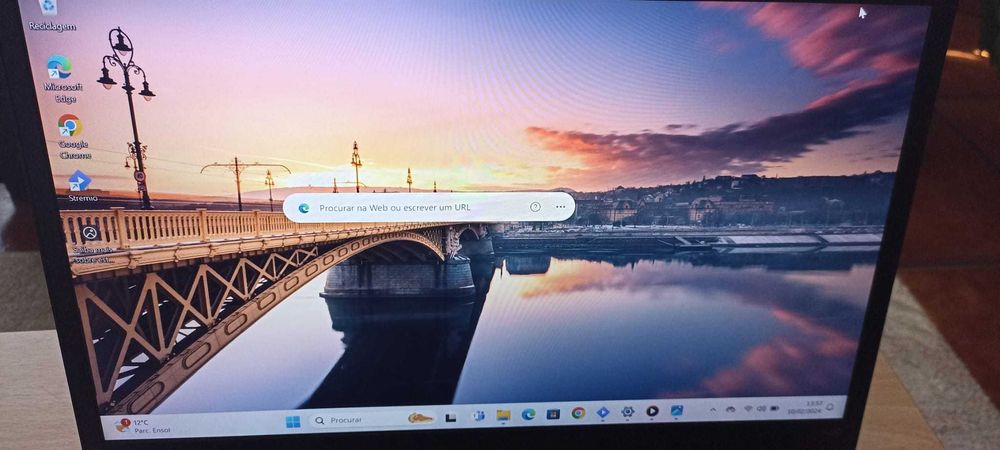Open Stremio from the taskbar
Viewport: 1000px width, 450px height.
coord(603,412)
